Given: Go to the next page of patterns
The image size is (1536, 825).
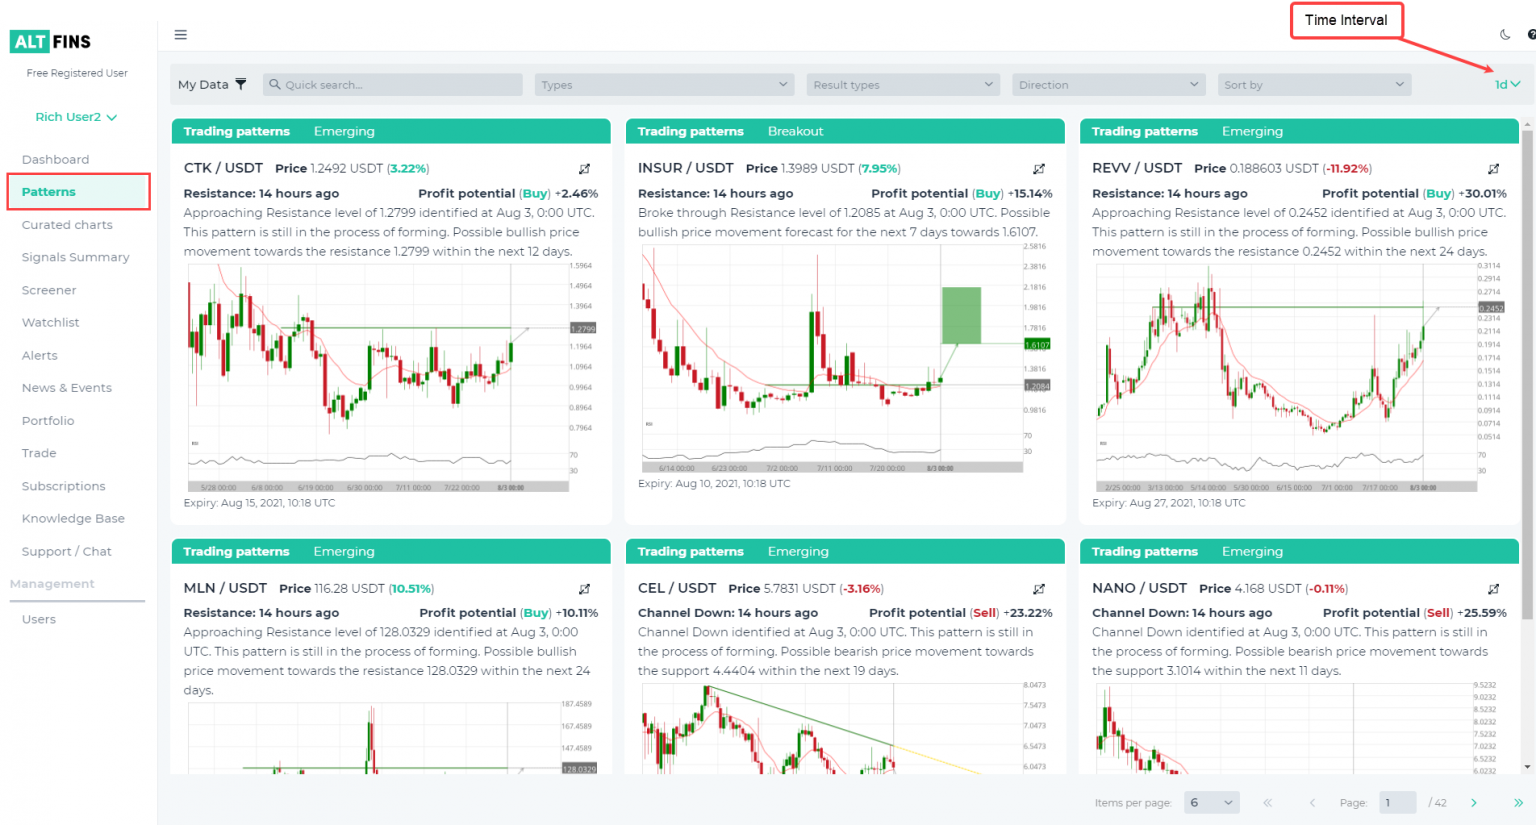Looking at the screenshot, I should pos(1473,802).
